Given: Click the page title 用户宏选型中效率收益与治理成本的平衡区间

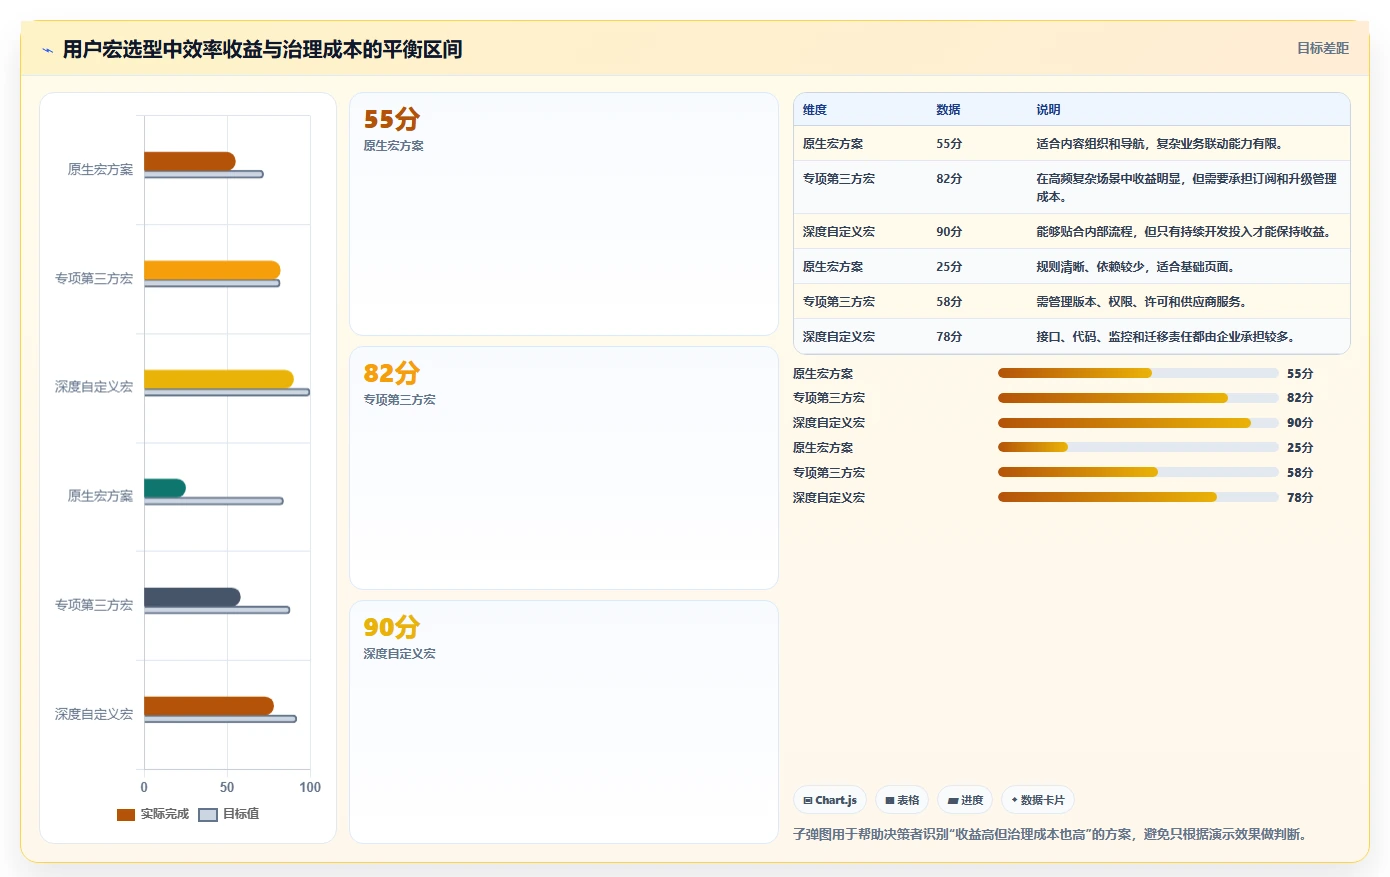Looking at the screenshot, I should 262,49.
